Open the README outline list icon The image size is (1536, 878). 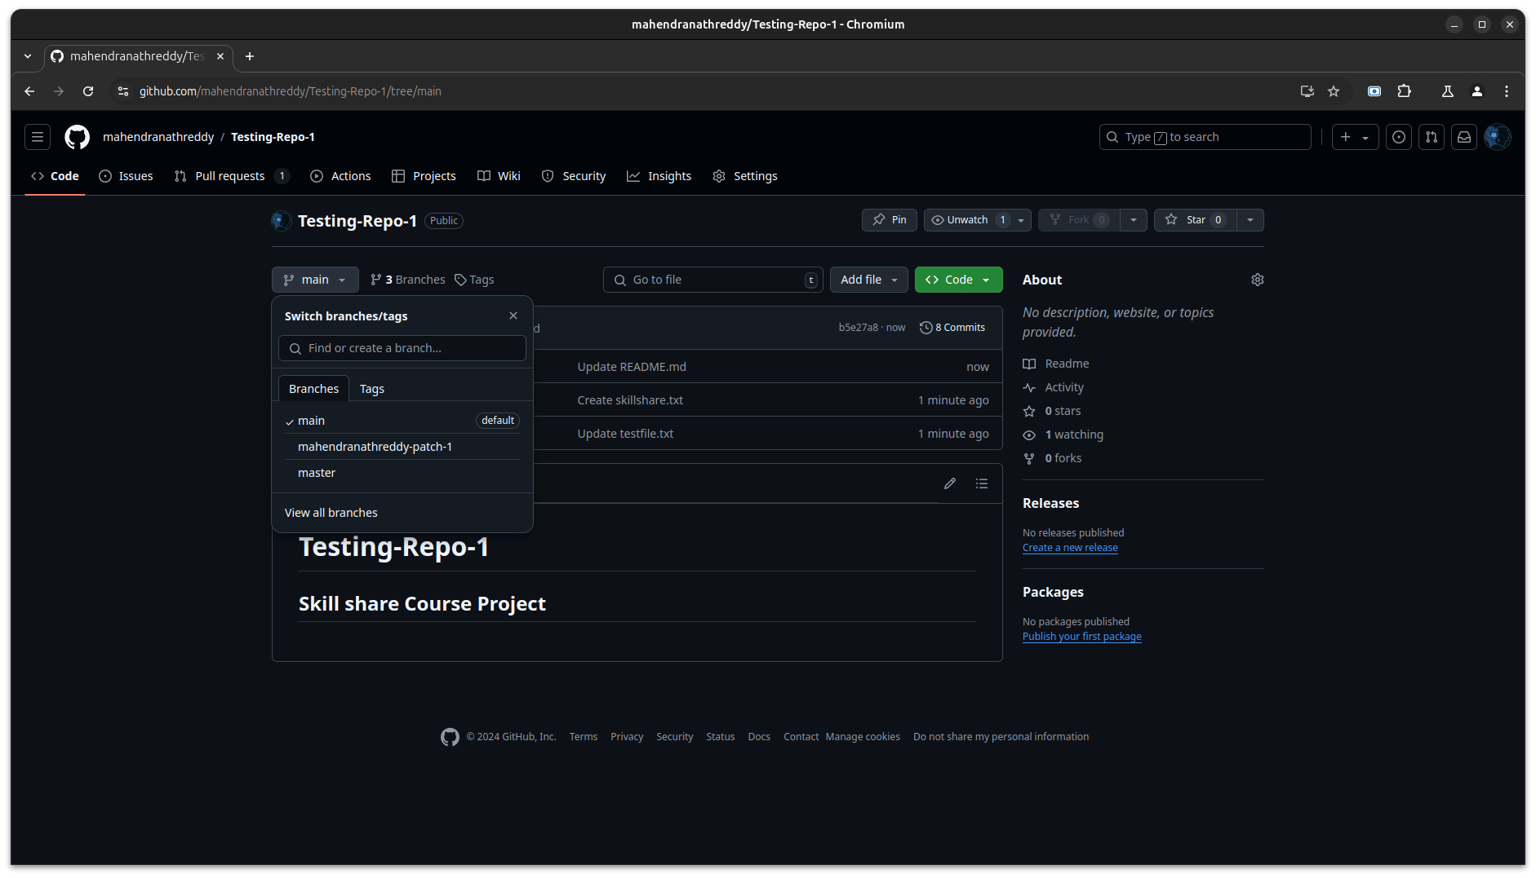(x=982, y=484)
